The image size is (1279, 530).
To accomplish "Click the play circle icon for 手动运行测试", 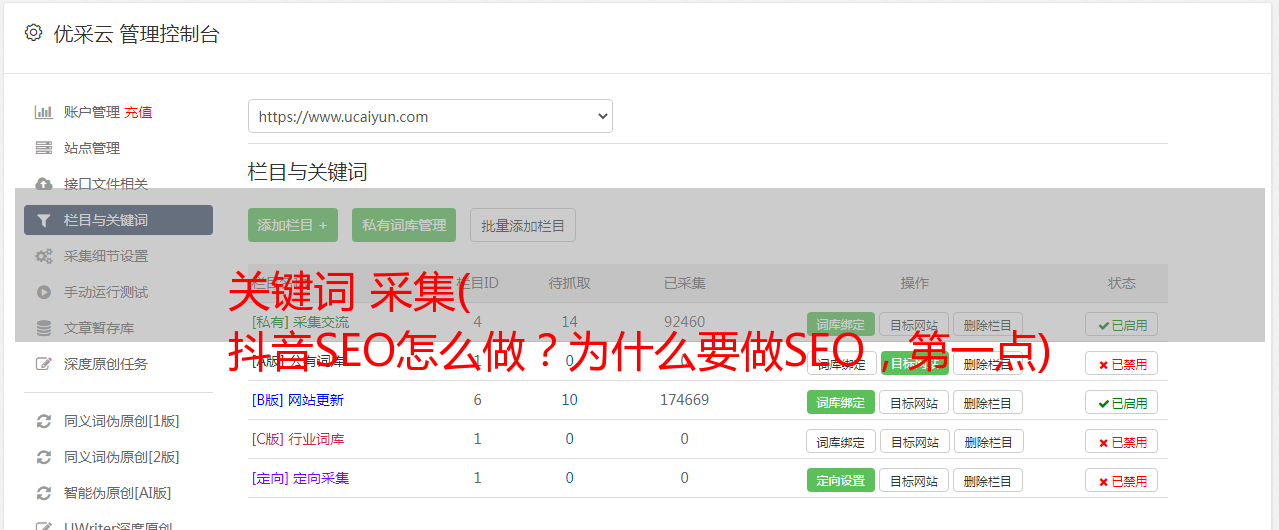I will tap(44, 292).
